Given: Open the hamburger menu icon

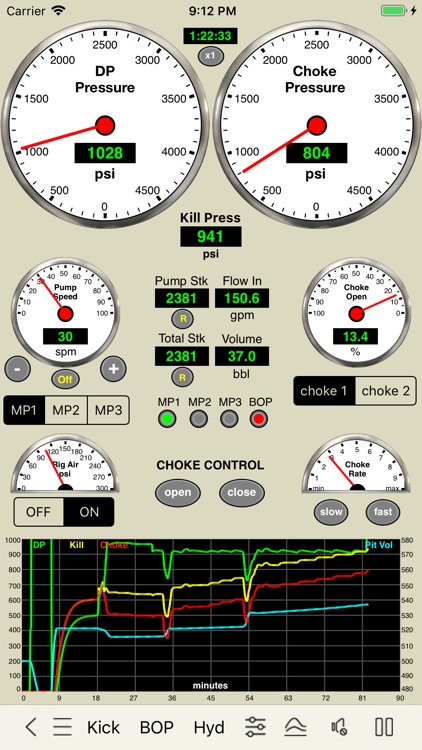Looking at the screenshot, I should coord(62,727).
